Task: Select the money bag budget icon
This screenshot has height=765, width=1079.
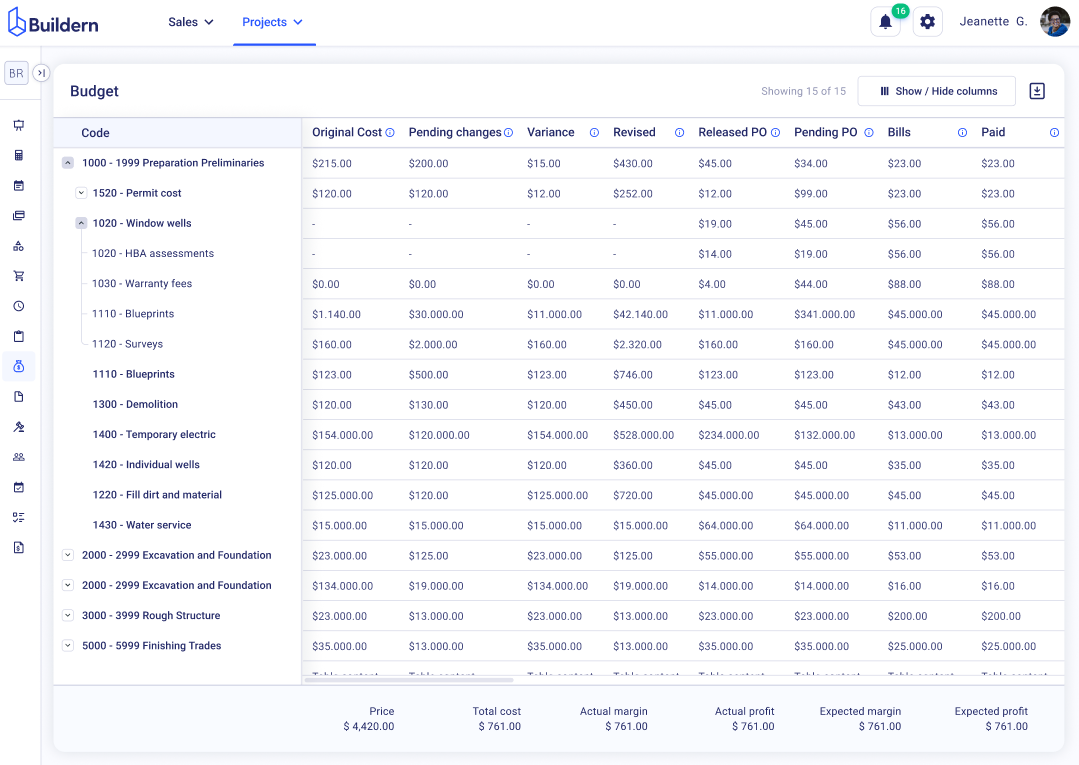Action: 18,367
